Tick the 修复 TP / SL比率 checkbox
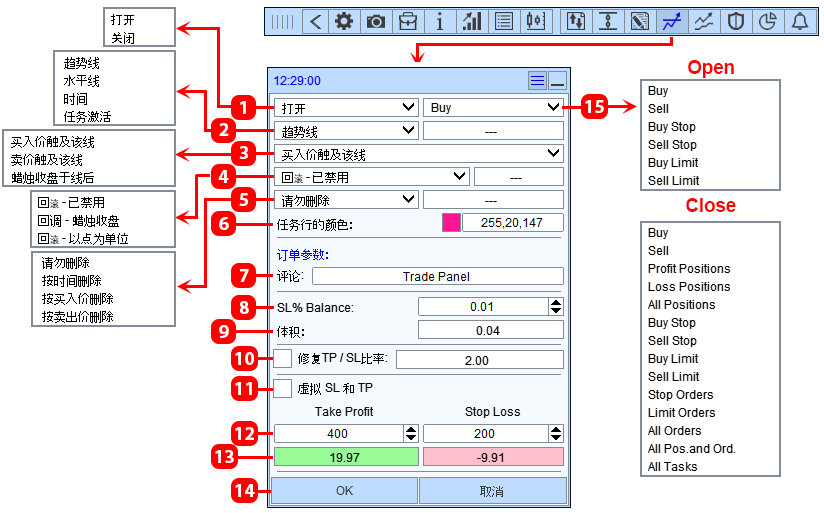 (x=283, y=358)
